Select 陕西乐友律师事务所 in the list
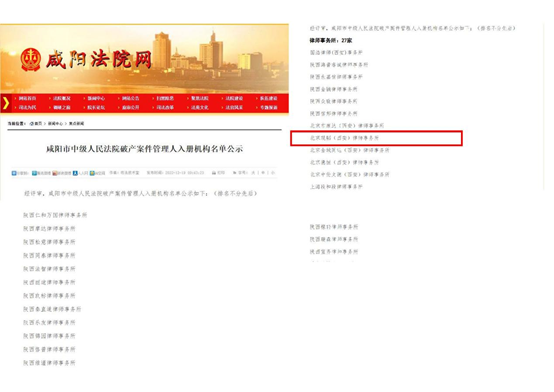 point(49,322)
